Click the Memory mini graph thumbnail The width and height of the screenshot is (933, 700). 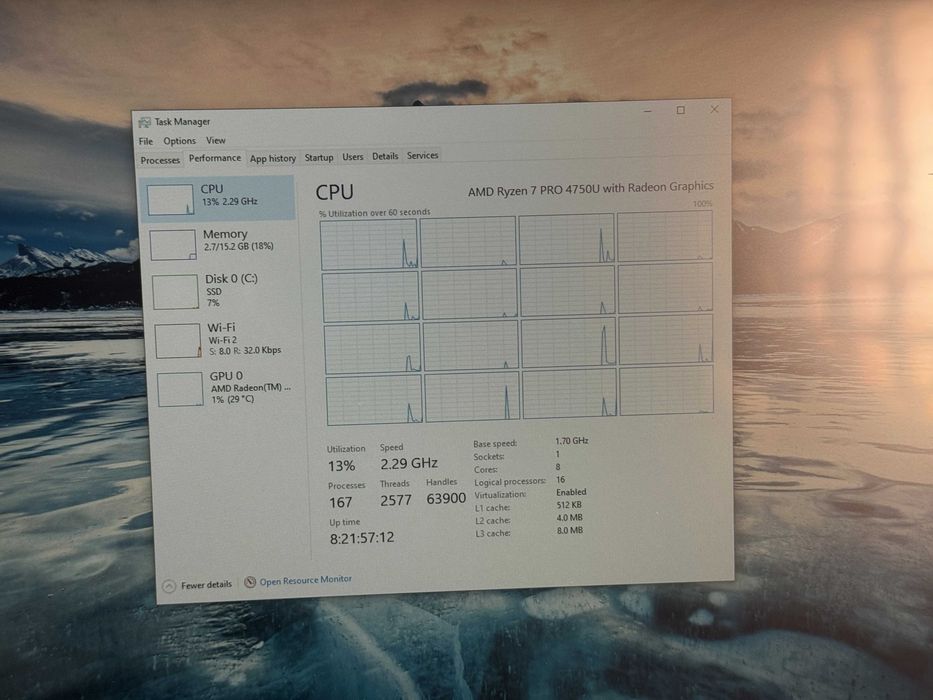(173, 245)
